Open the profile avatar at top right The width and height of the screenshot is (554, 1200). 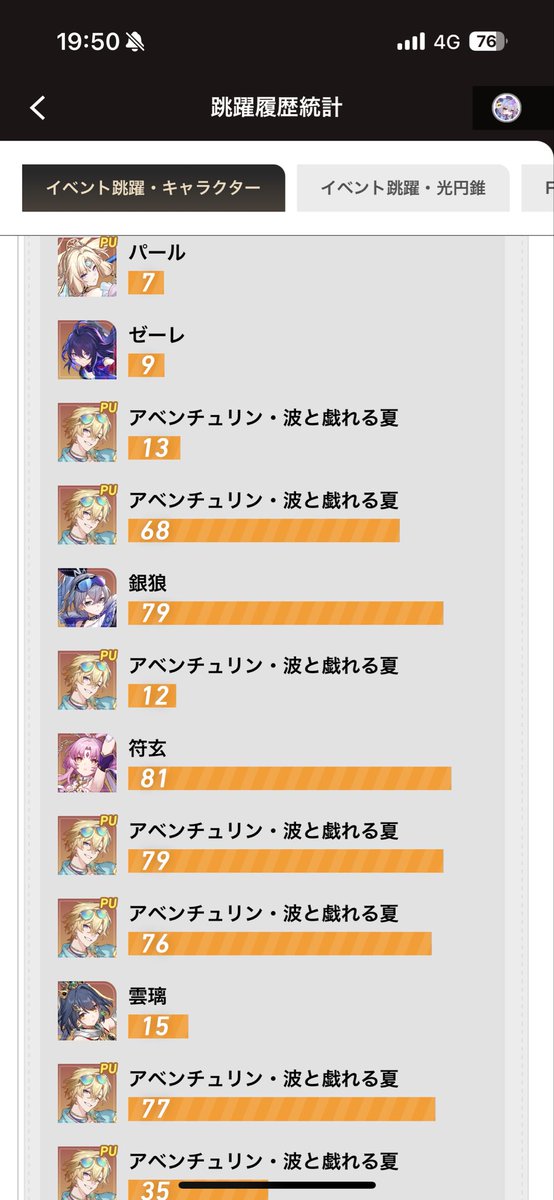pos(507,108)
